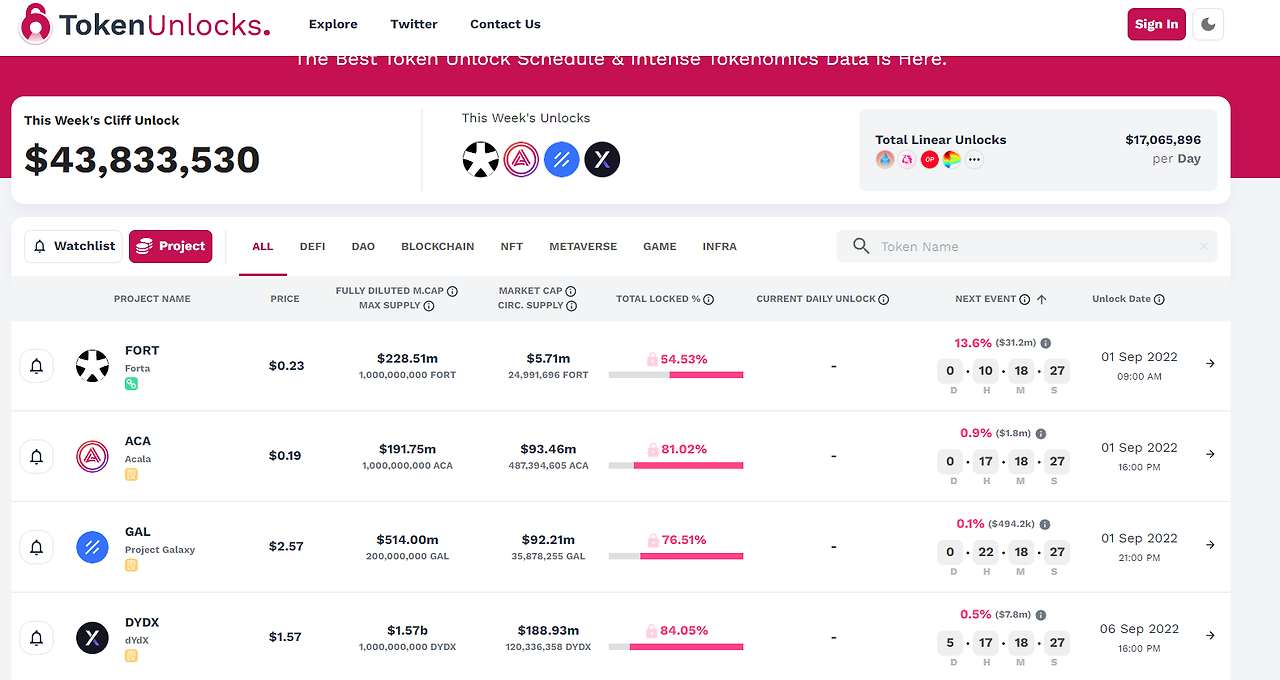
Task: Click dYdX icon in This Week's Unlocks
Action: [602, 159]
